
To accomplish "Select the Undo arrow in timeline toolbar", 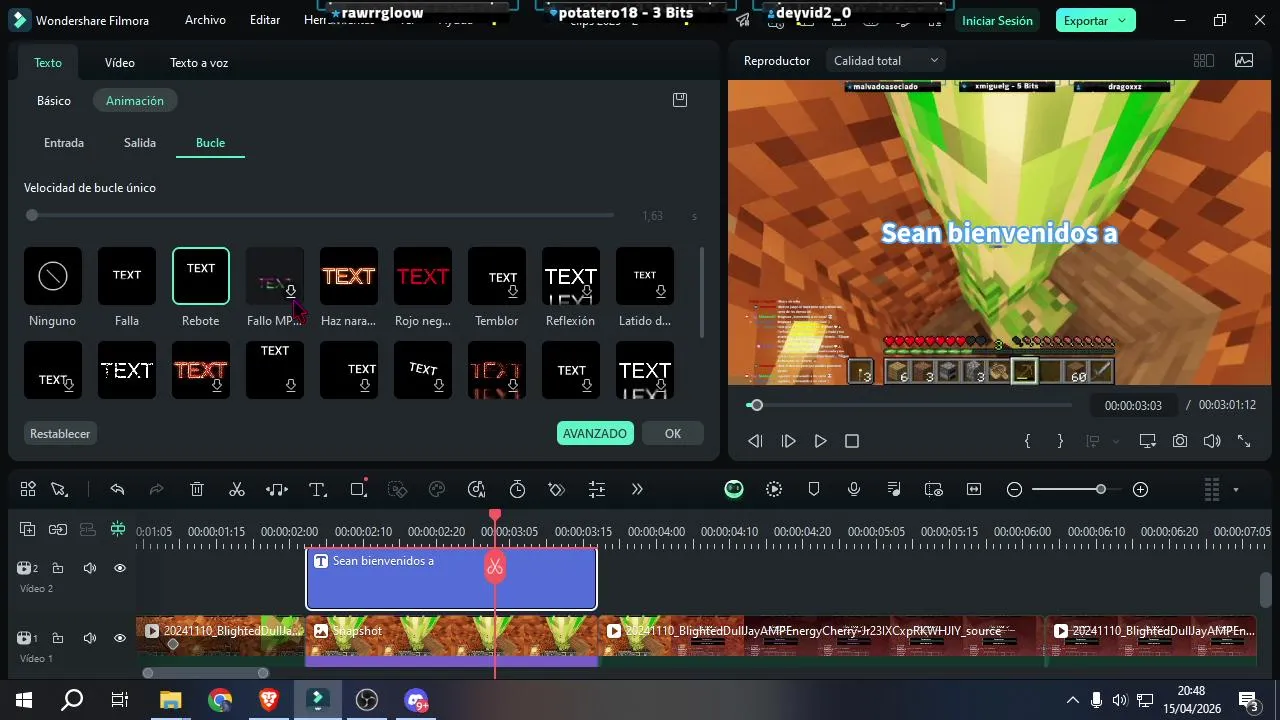I will point(117,489).
